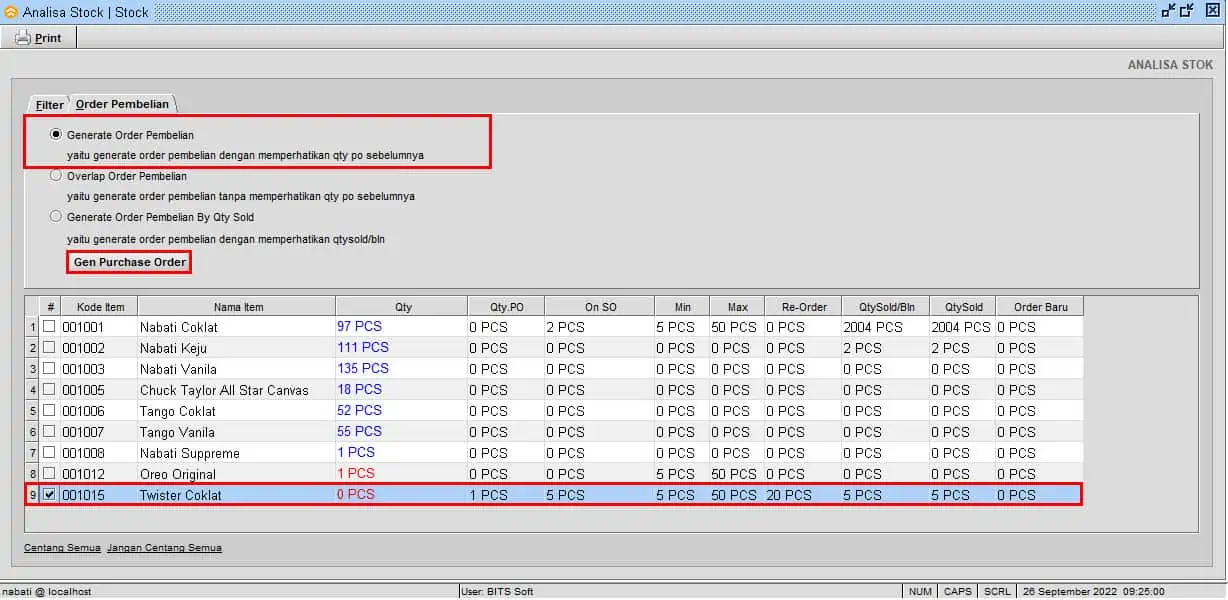Image resolution: width=1228 pixels, height=600 pixels.
Task: Click the On SO column header
Action: click(x=599, y=307)
